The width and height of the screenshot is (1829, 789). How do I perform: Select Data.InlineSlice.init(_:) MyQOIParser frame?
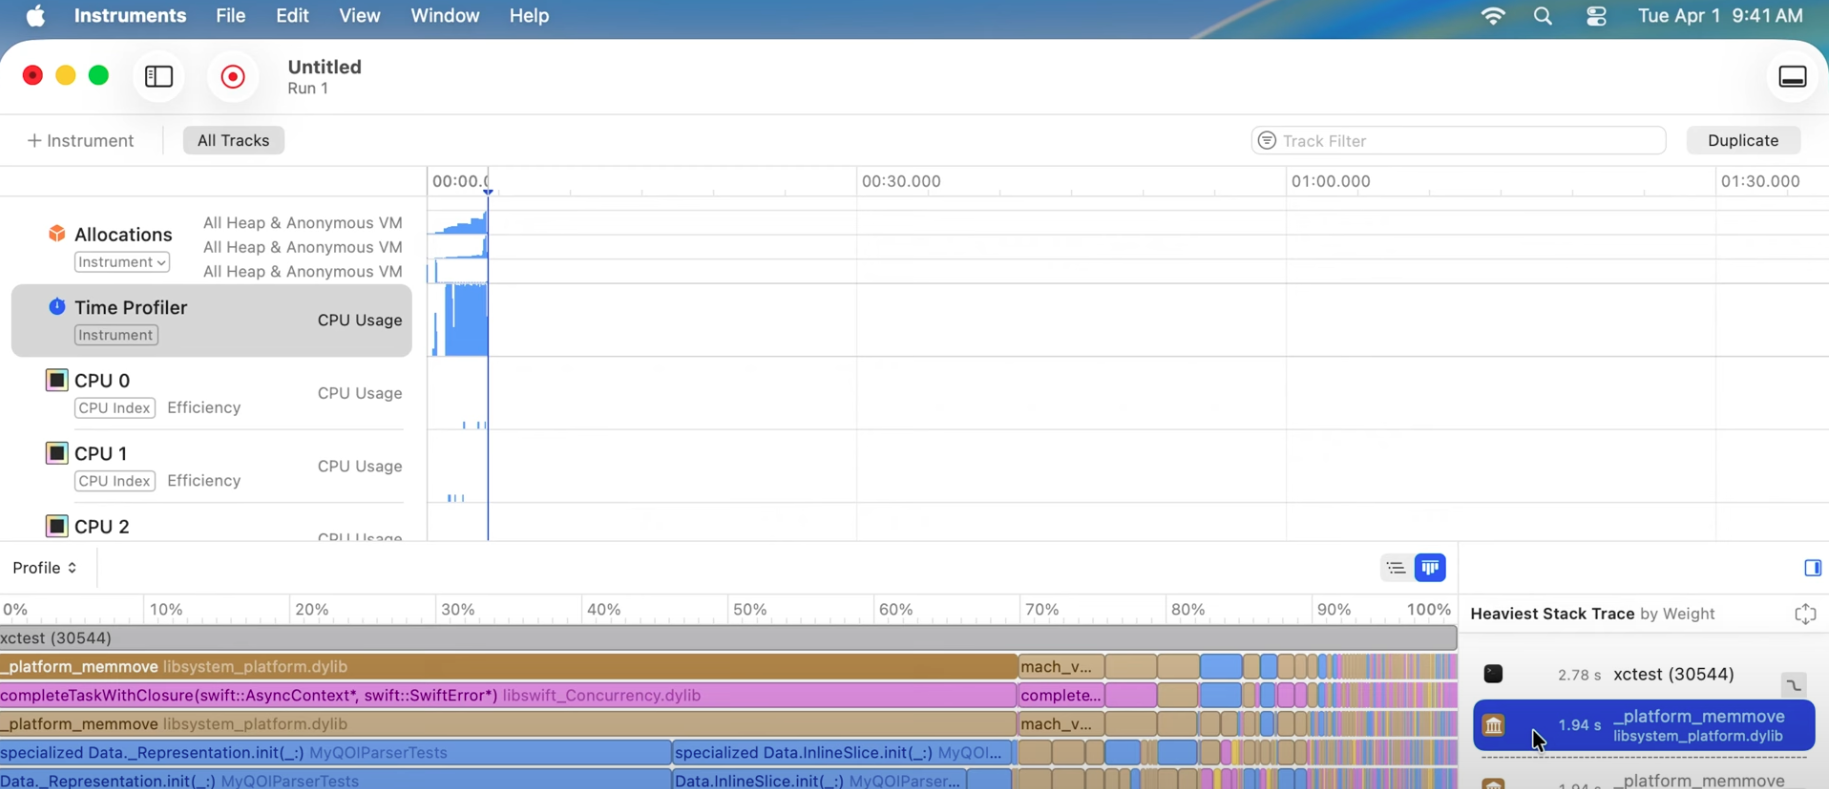820,780
